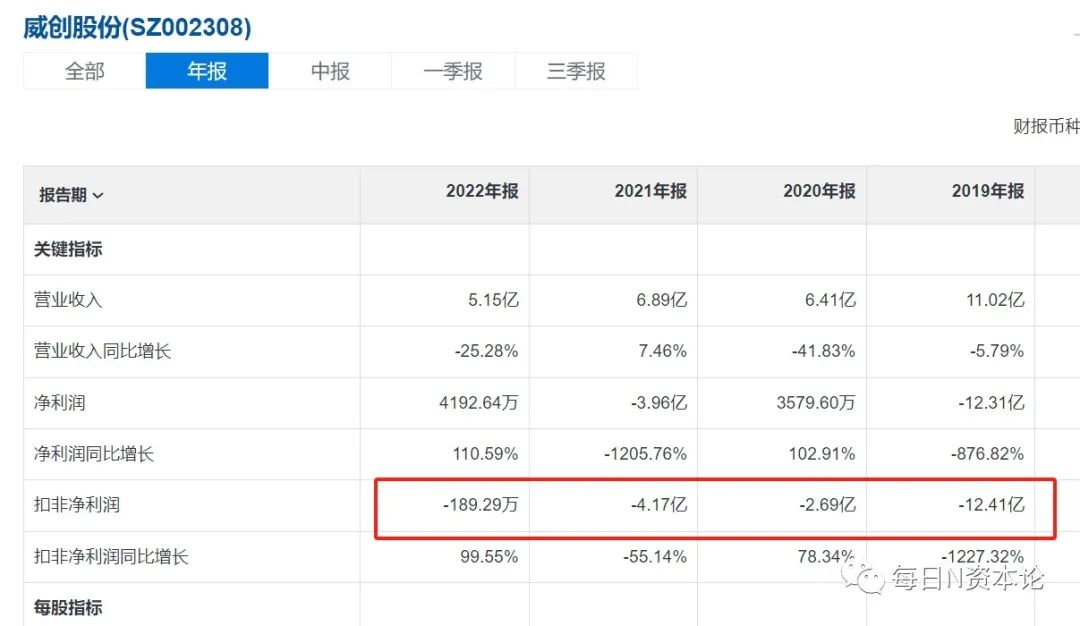1080x626 pixels.
Task: Open the 三季报 tab
Action: pyautogui.click(x=576, y=71)
